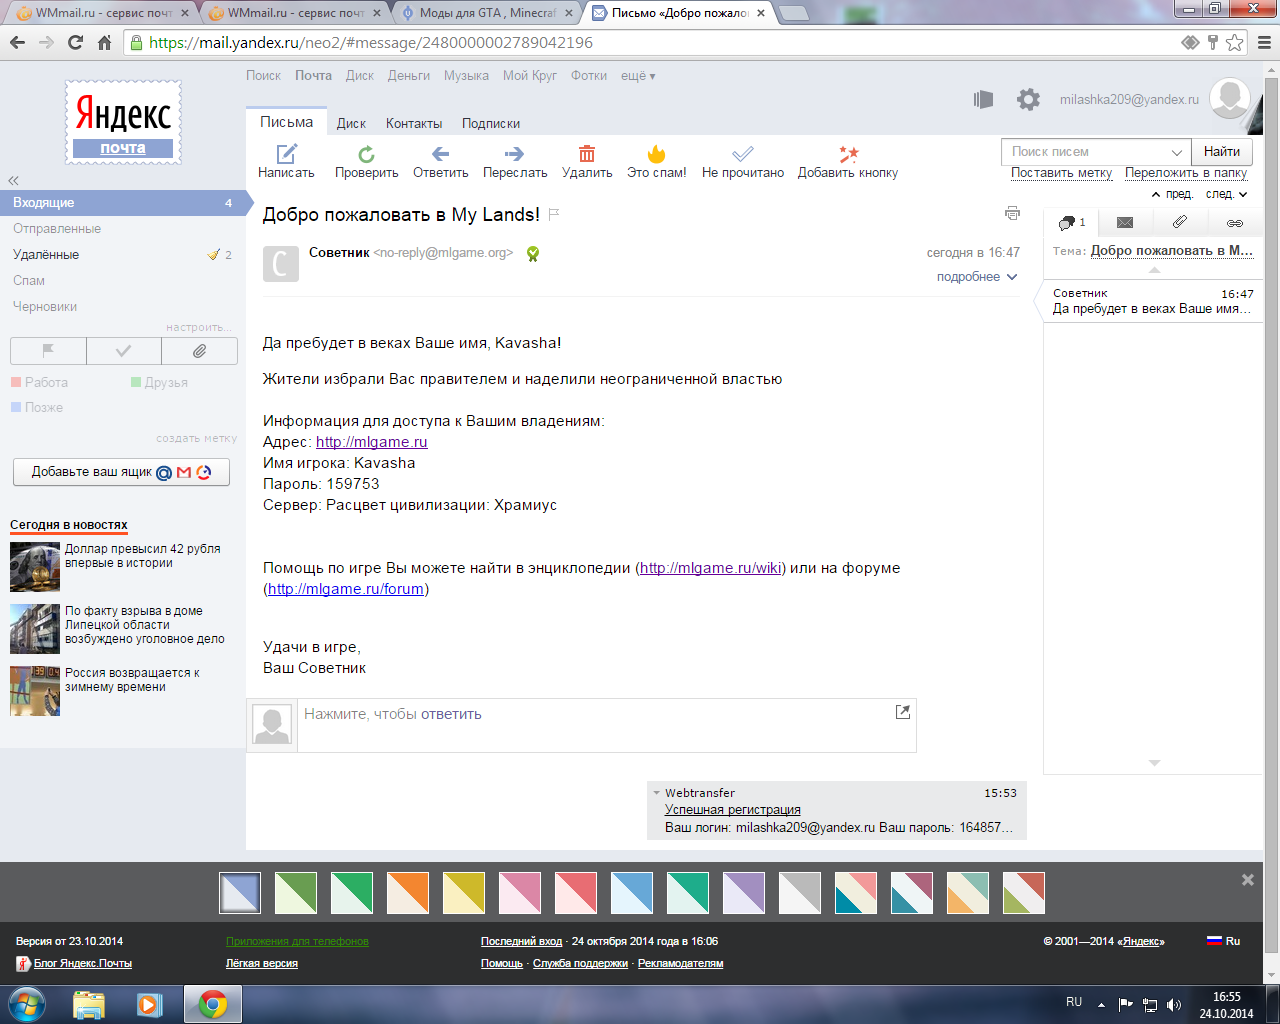Image resolution: width=1280 pixels, height=1024 pixels.
Task: Print the message using printer icon
Action: point(1012,213)
